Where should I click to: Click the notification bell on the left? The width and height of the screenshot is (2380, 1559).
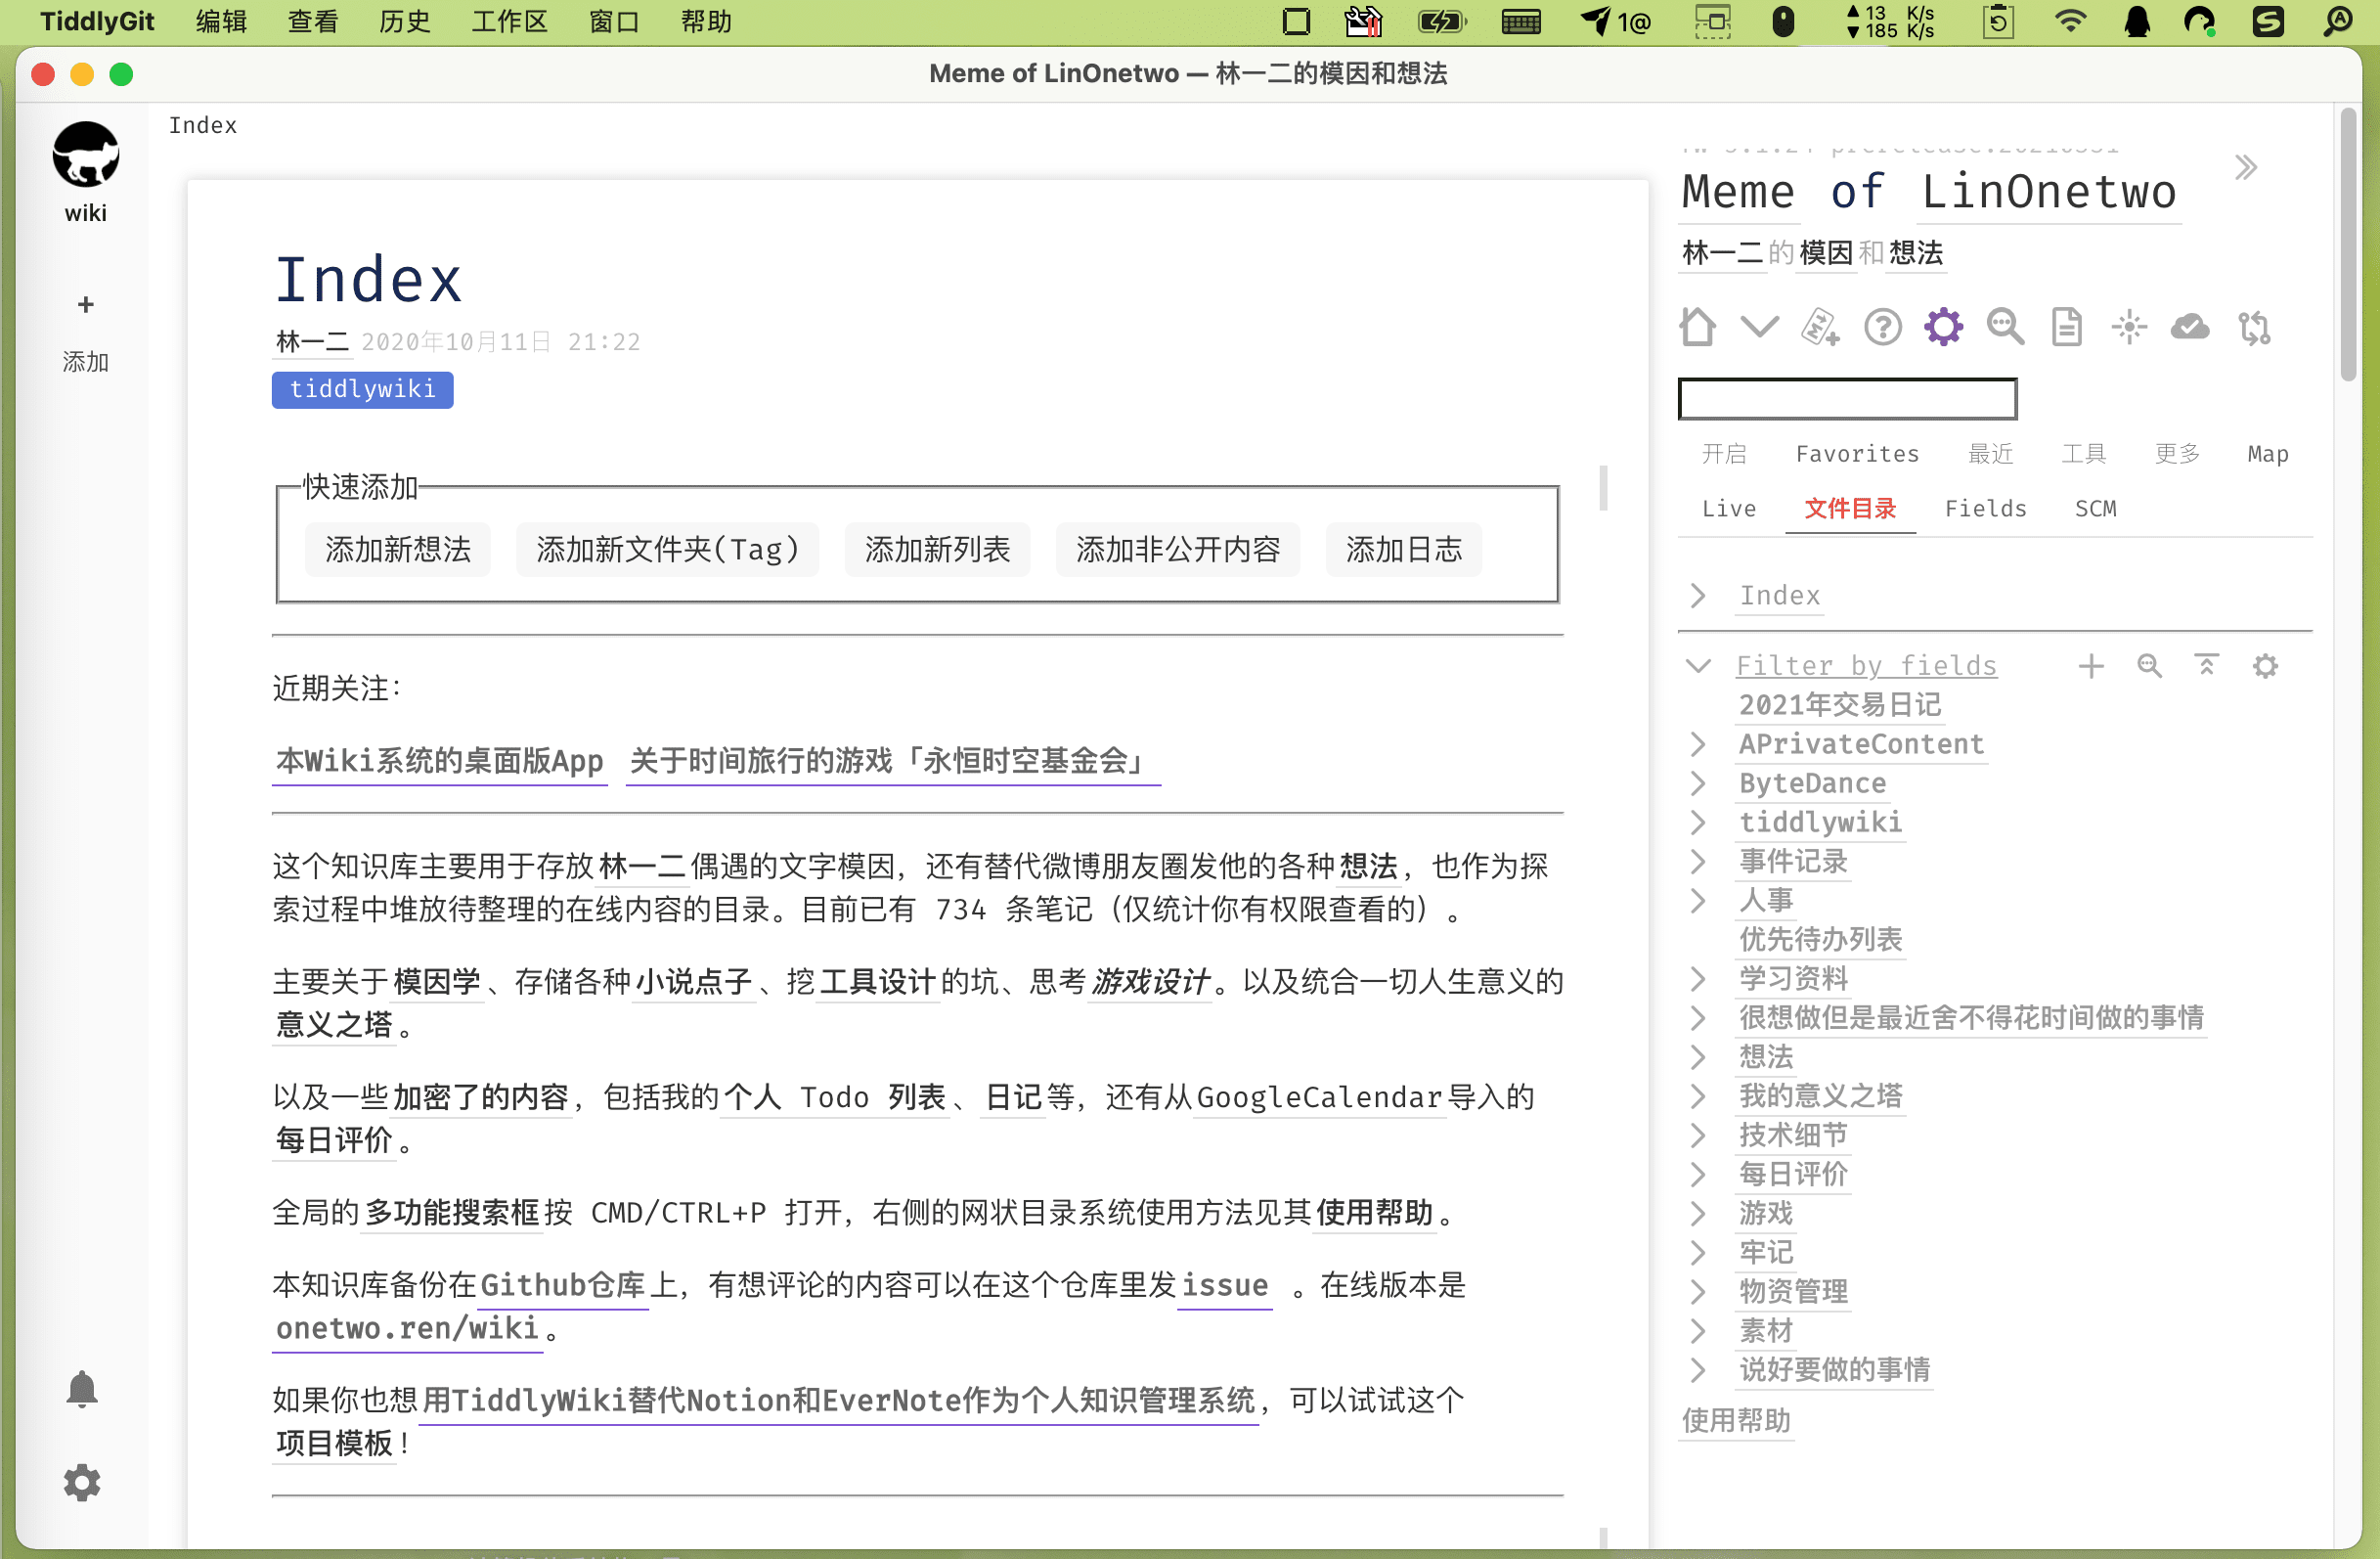(x=83, y=1387)
